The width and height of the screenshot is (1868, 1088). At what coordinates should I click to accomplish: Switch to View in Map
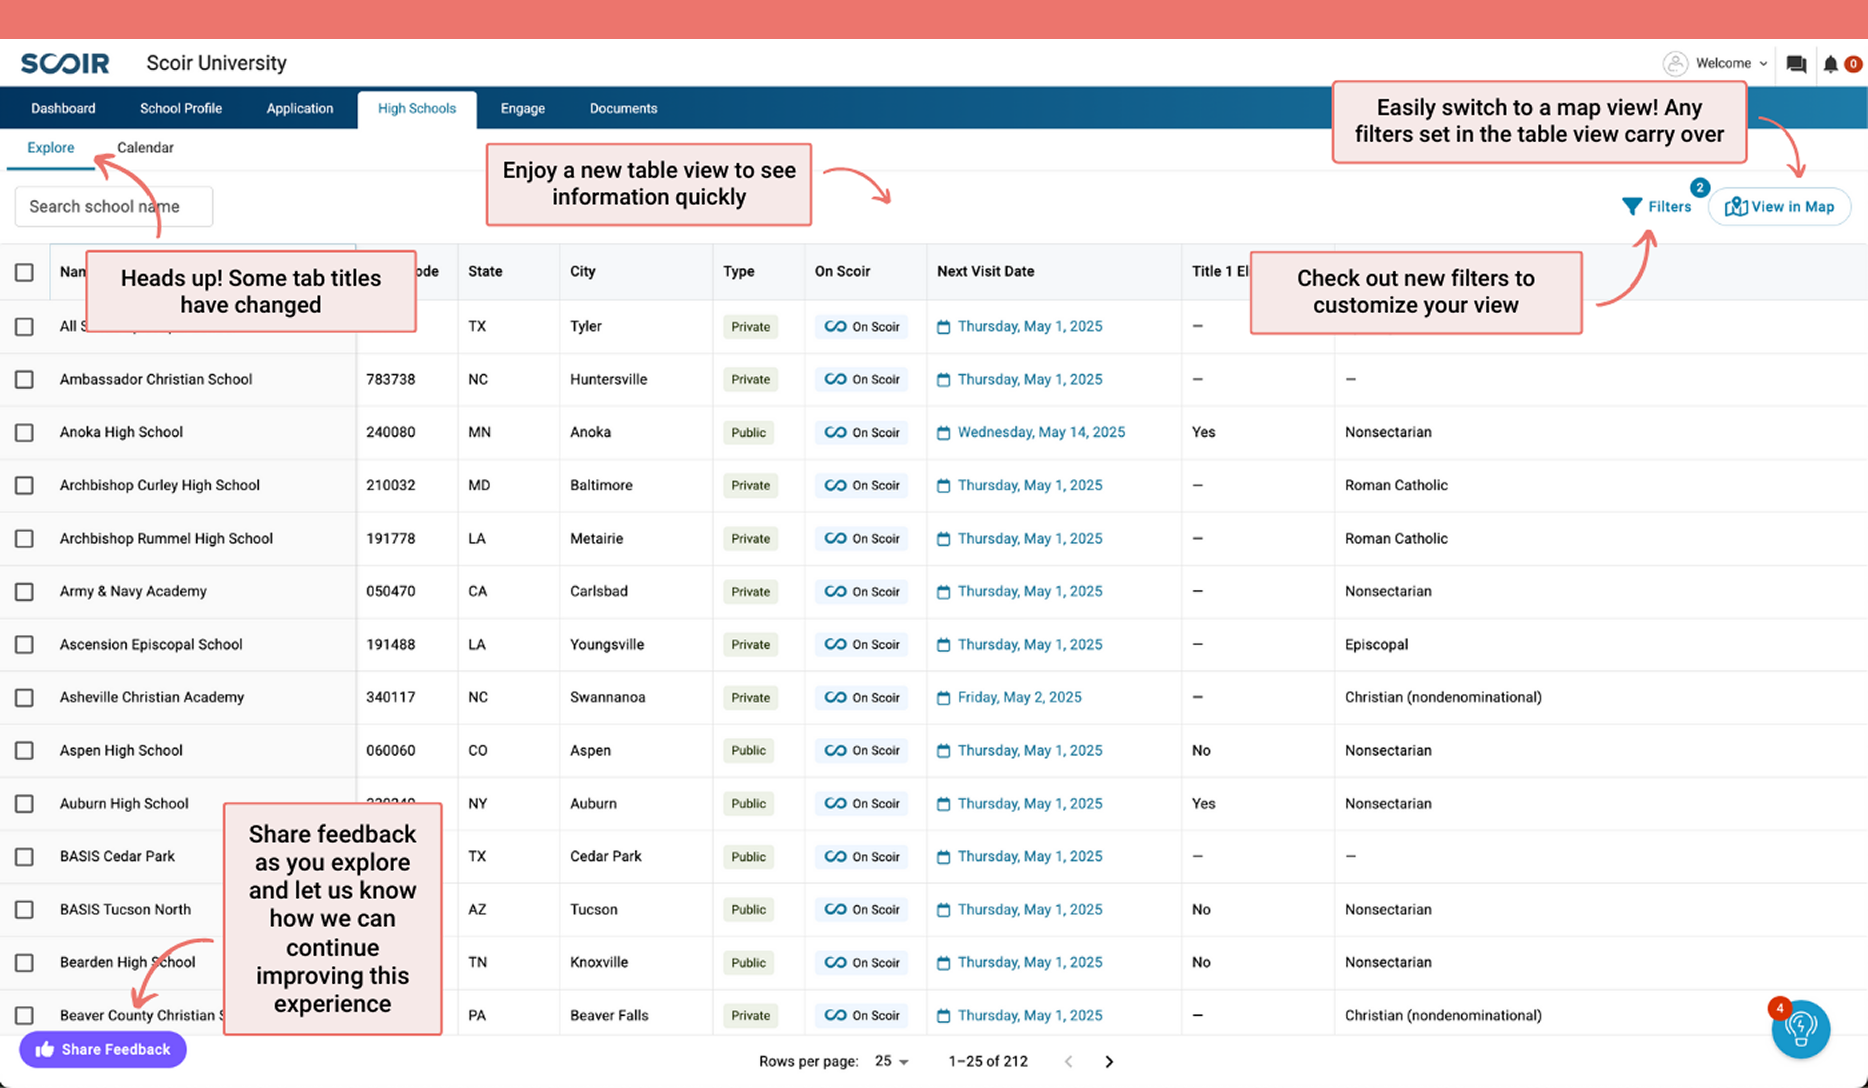pos(1780,206)
